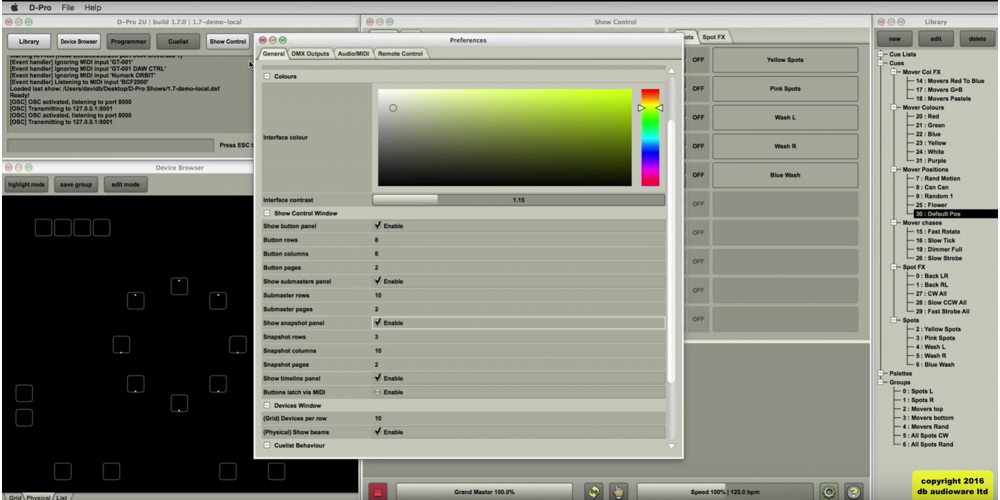
Task: Open the D-Pro application menu
Action: [40, 8]
